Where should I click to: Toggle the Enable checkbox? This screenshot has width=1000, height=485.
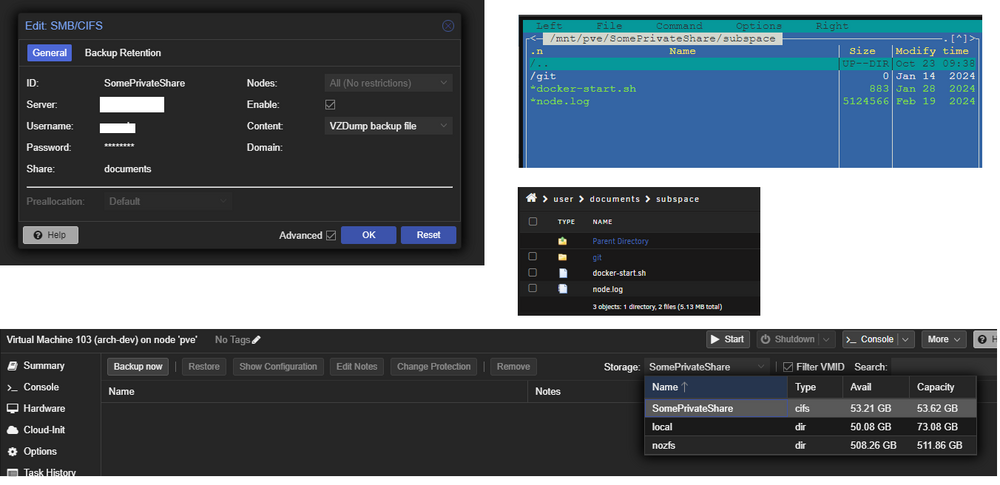point(330,105)
